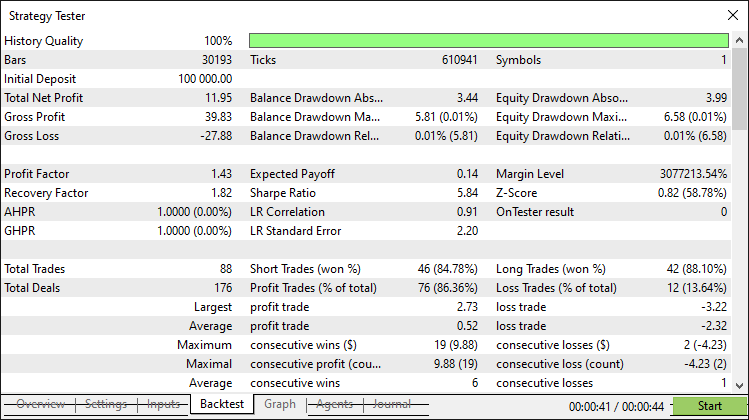749x420 pixels.
Task: Click the elapsed time counter 00:00:41
Action: [x=589, y=407]
